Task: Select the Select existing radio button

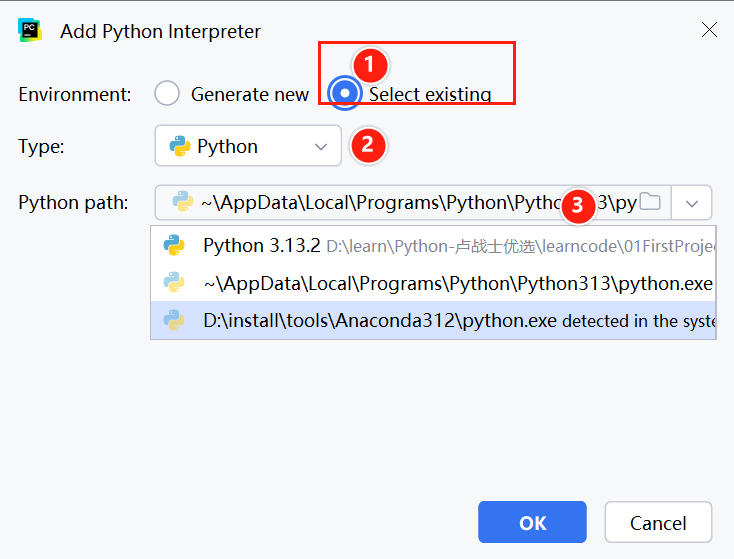Action: 345,93
